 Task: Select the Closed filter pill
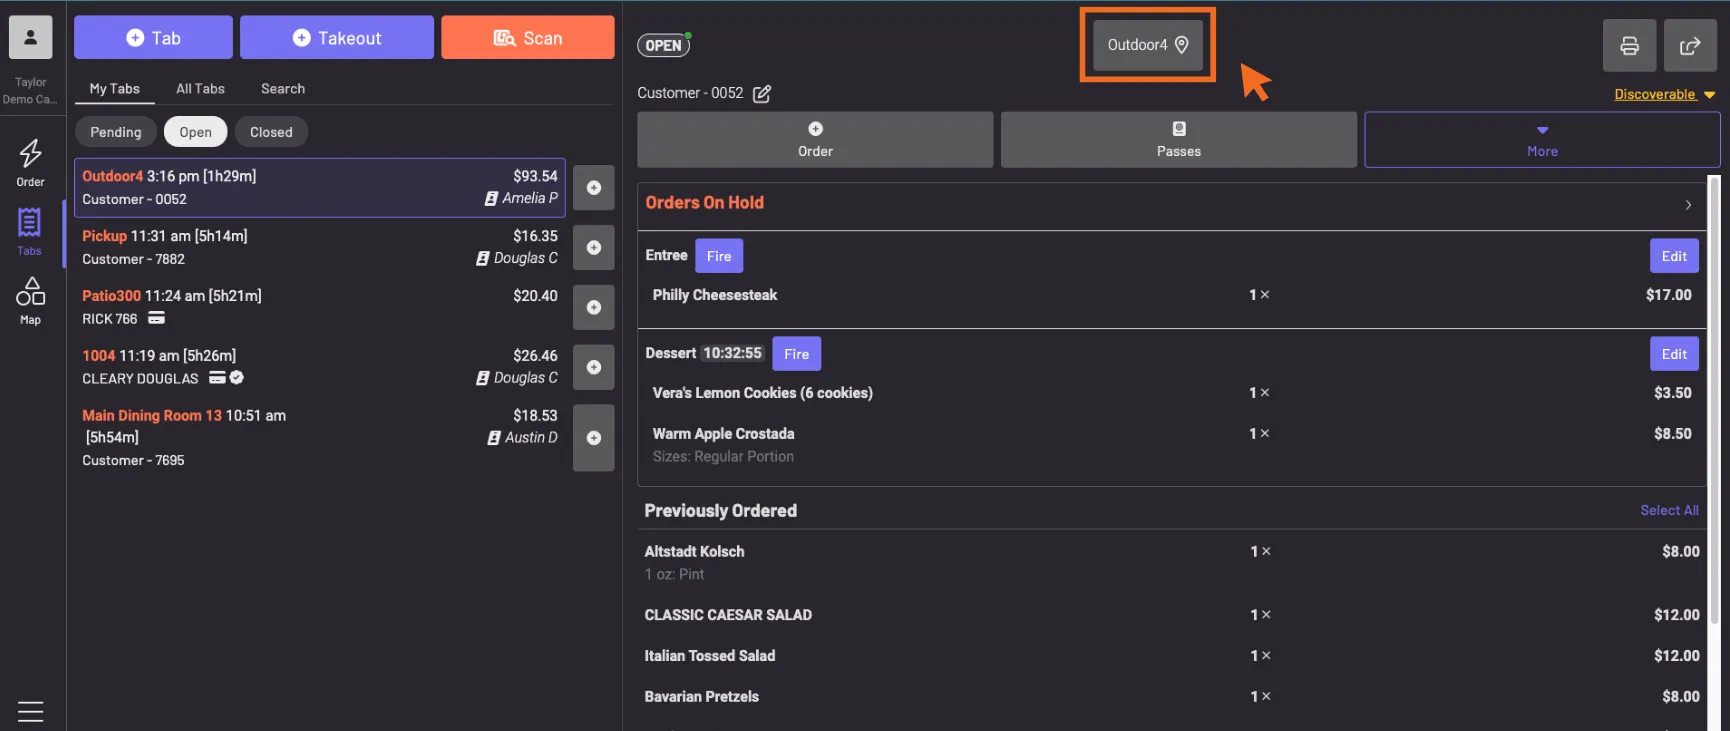[271, 132]
